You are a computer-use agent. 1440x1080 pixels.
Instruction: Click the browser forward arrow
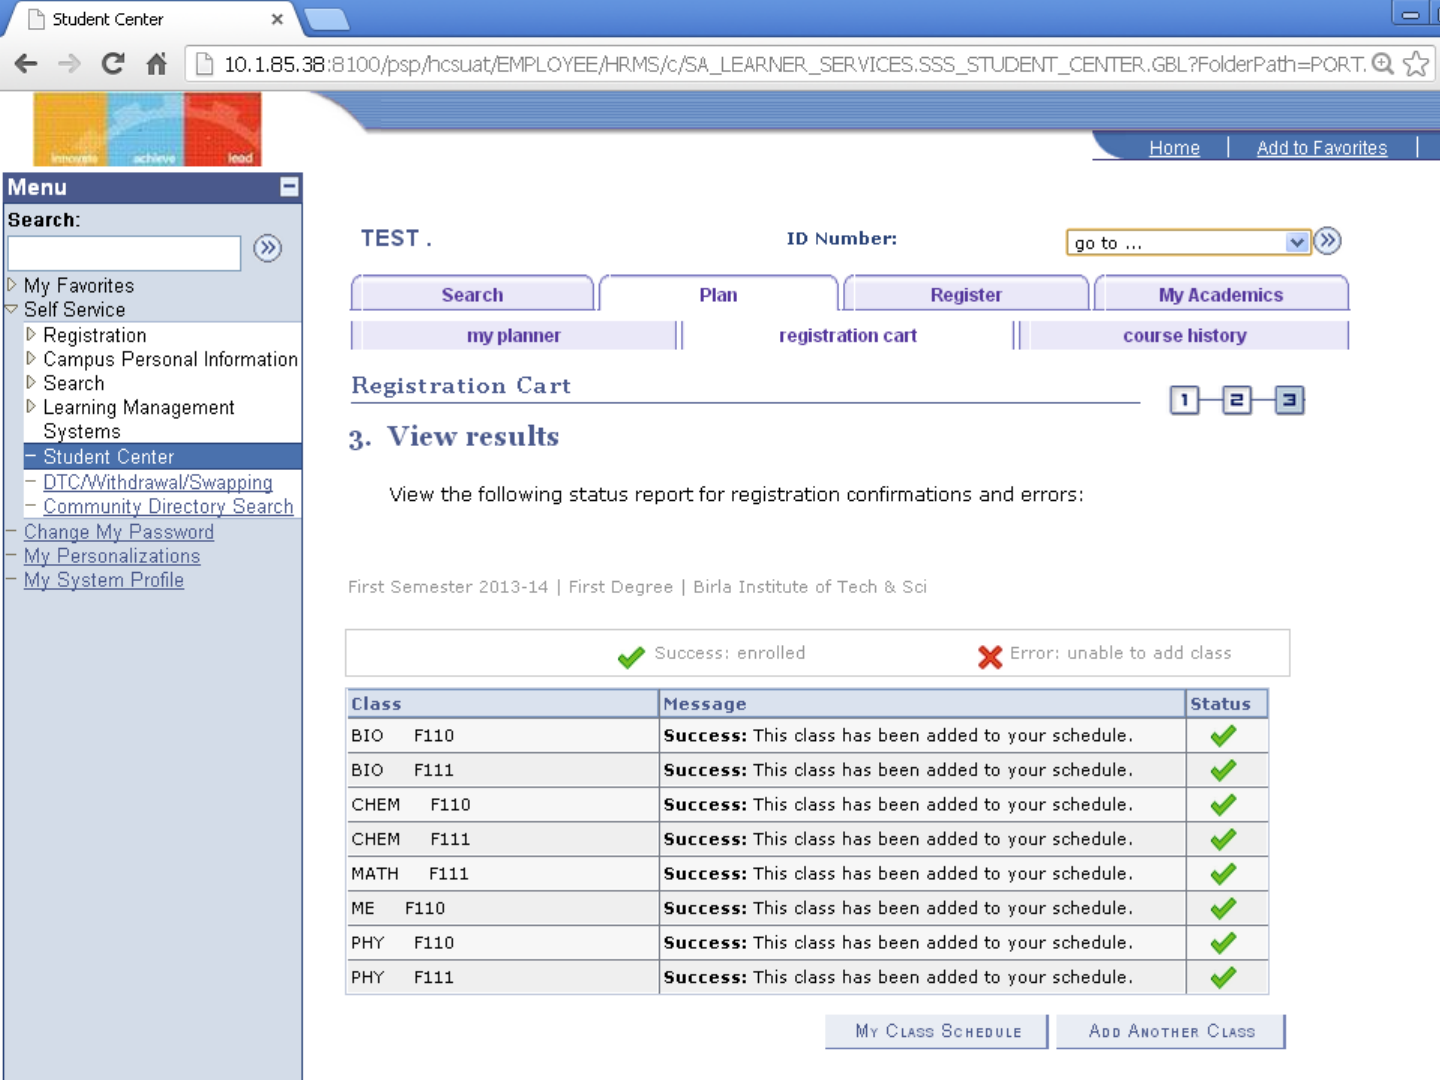pyautogui.click(x=69, y=64)
